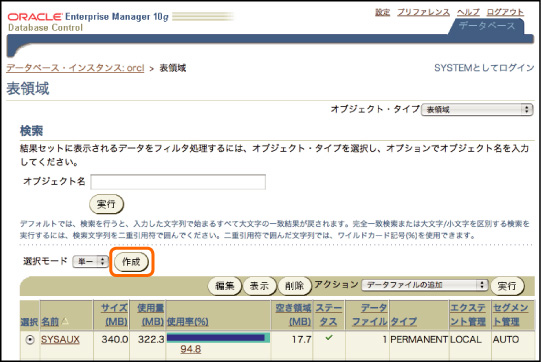This screenshot has height=362, width=541.
Task: Click the 17.7 free space value
Action: pos(302,340)
